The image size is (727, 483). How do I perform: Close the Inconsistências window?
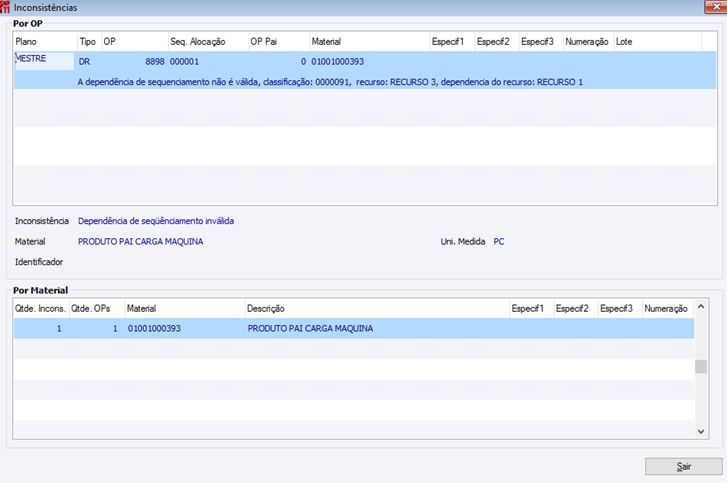(x=716, y=6)
